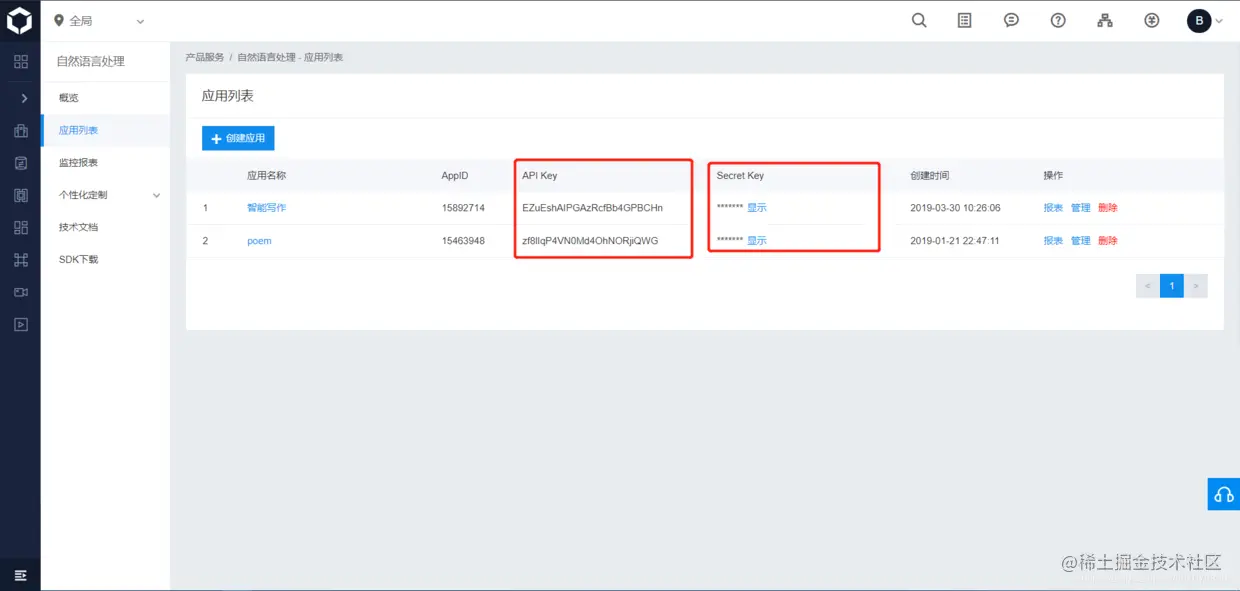
Task: Click the AppID 15892714
Action: click(463, 208)
